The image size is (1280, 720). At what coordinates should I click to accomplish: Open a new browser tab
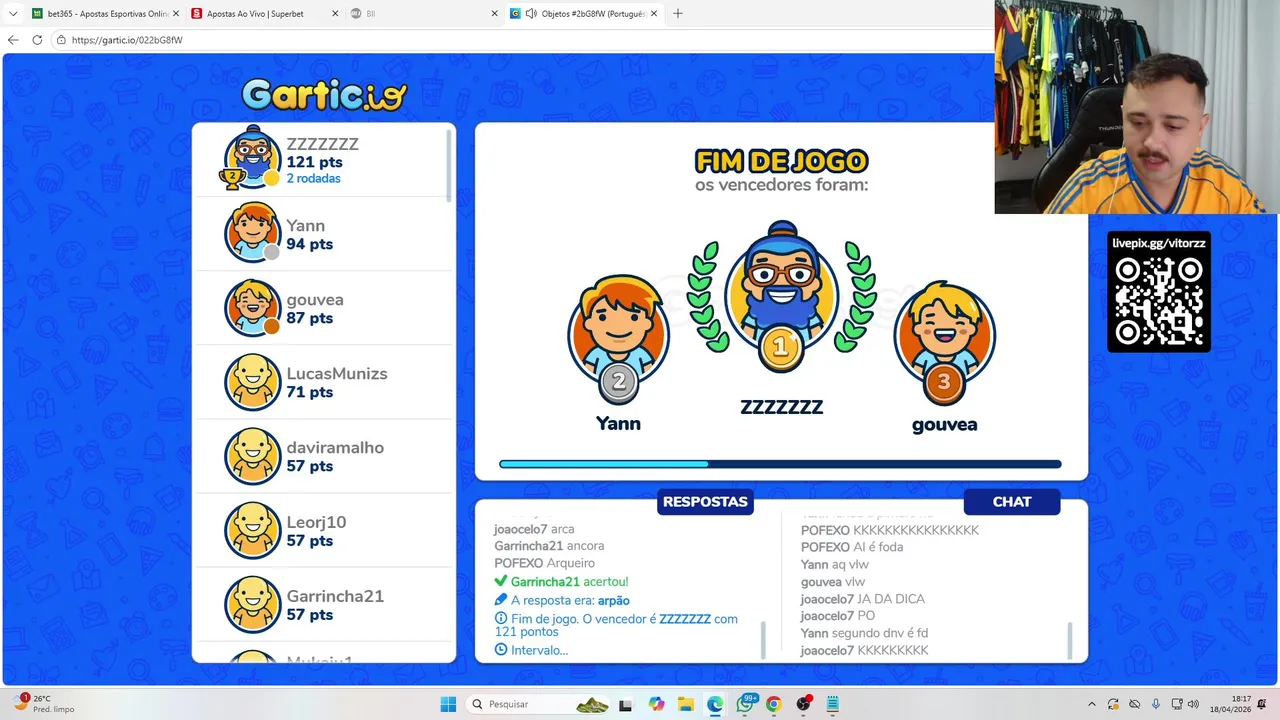(678, 14)
